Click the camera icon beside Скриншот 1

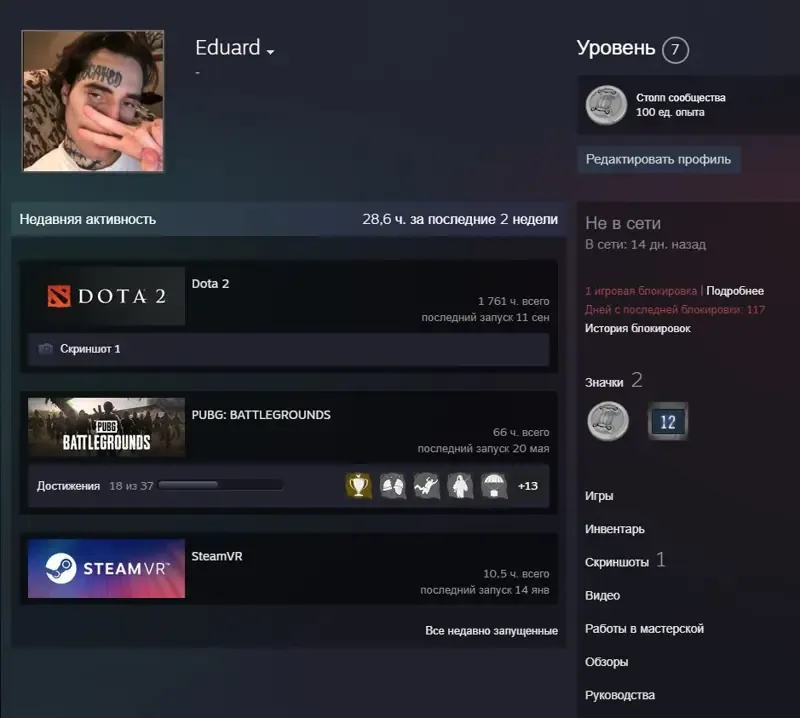[45, 349]
